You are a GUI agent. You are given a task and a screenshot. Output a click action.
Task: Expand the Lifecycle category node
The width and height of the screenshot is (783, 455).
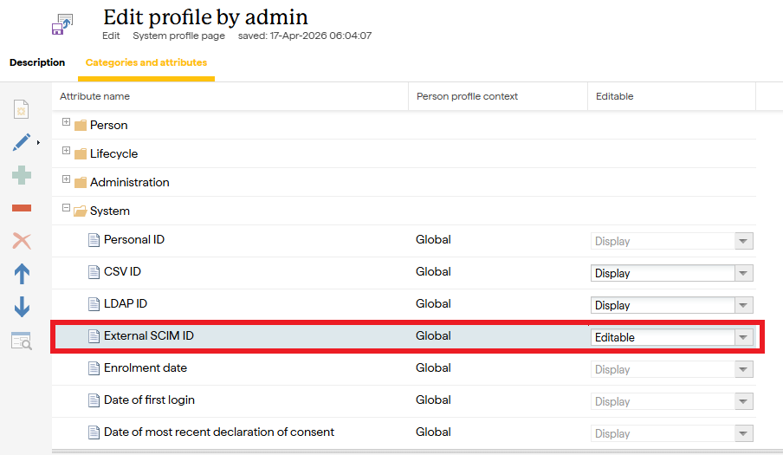pos(66,150)
